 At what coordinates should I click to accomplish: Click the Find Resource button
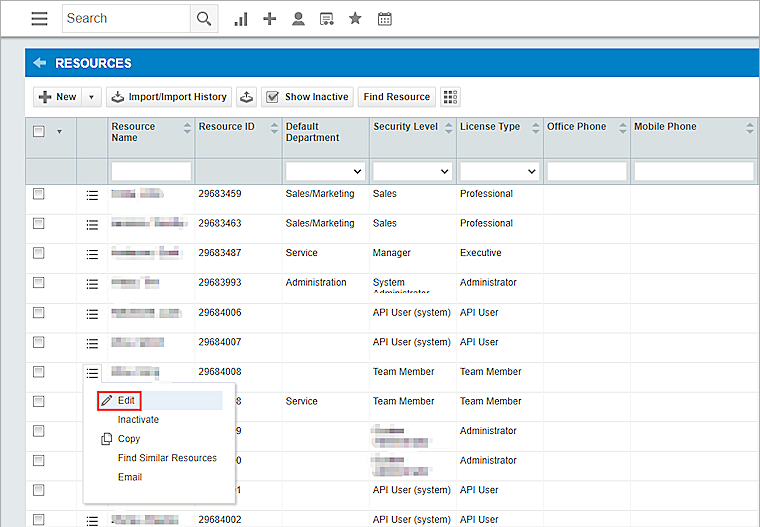[x=397, y=97]
